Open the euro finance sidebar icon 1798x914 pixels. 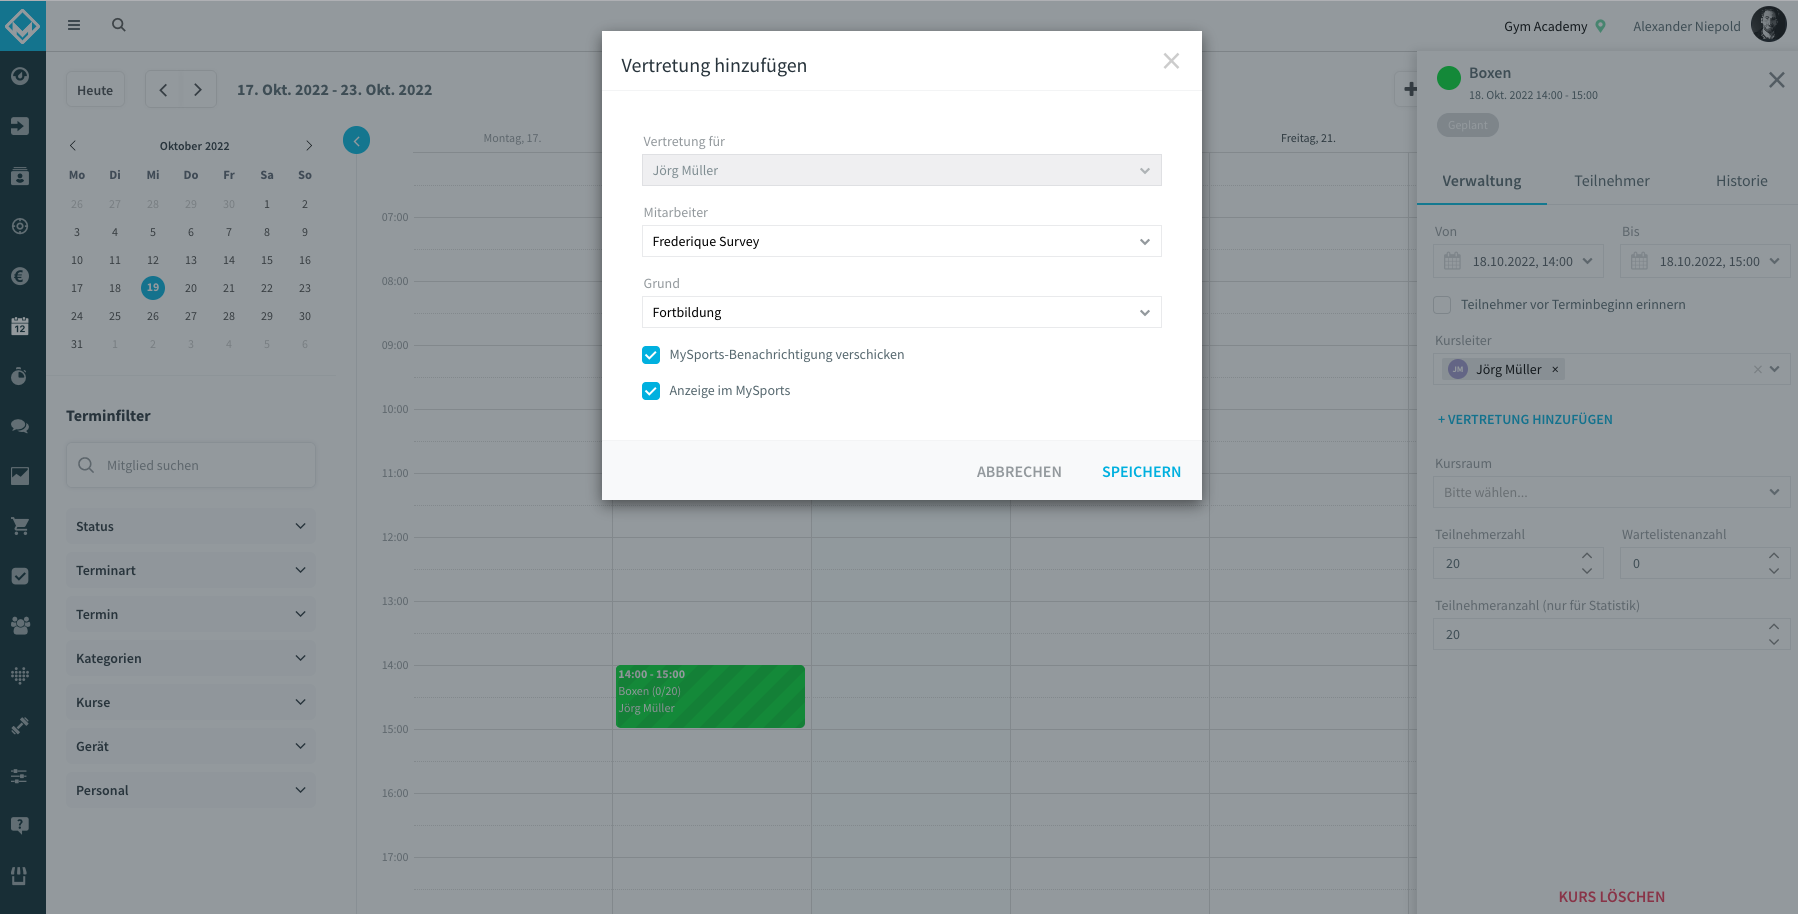pyautogui.click(x=20, y=276)
